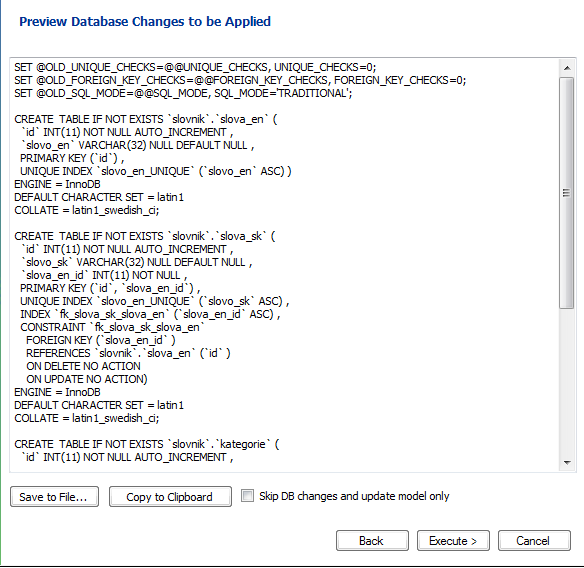Place cursor on CREATE TABLE slova_sk line
The height and width of the screenshot is (568, 584).
[x=145, y=236]
